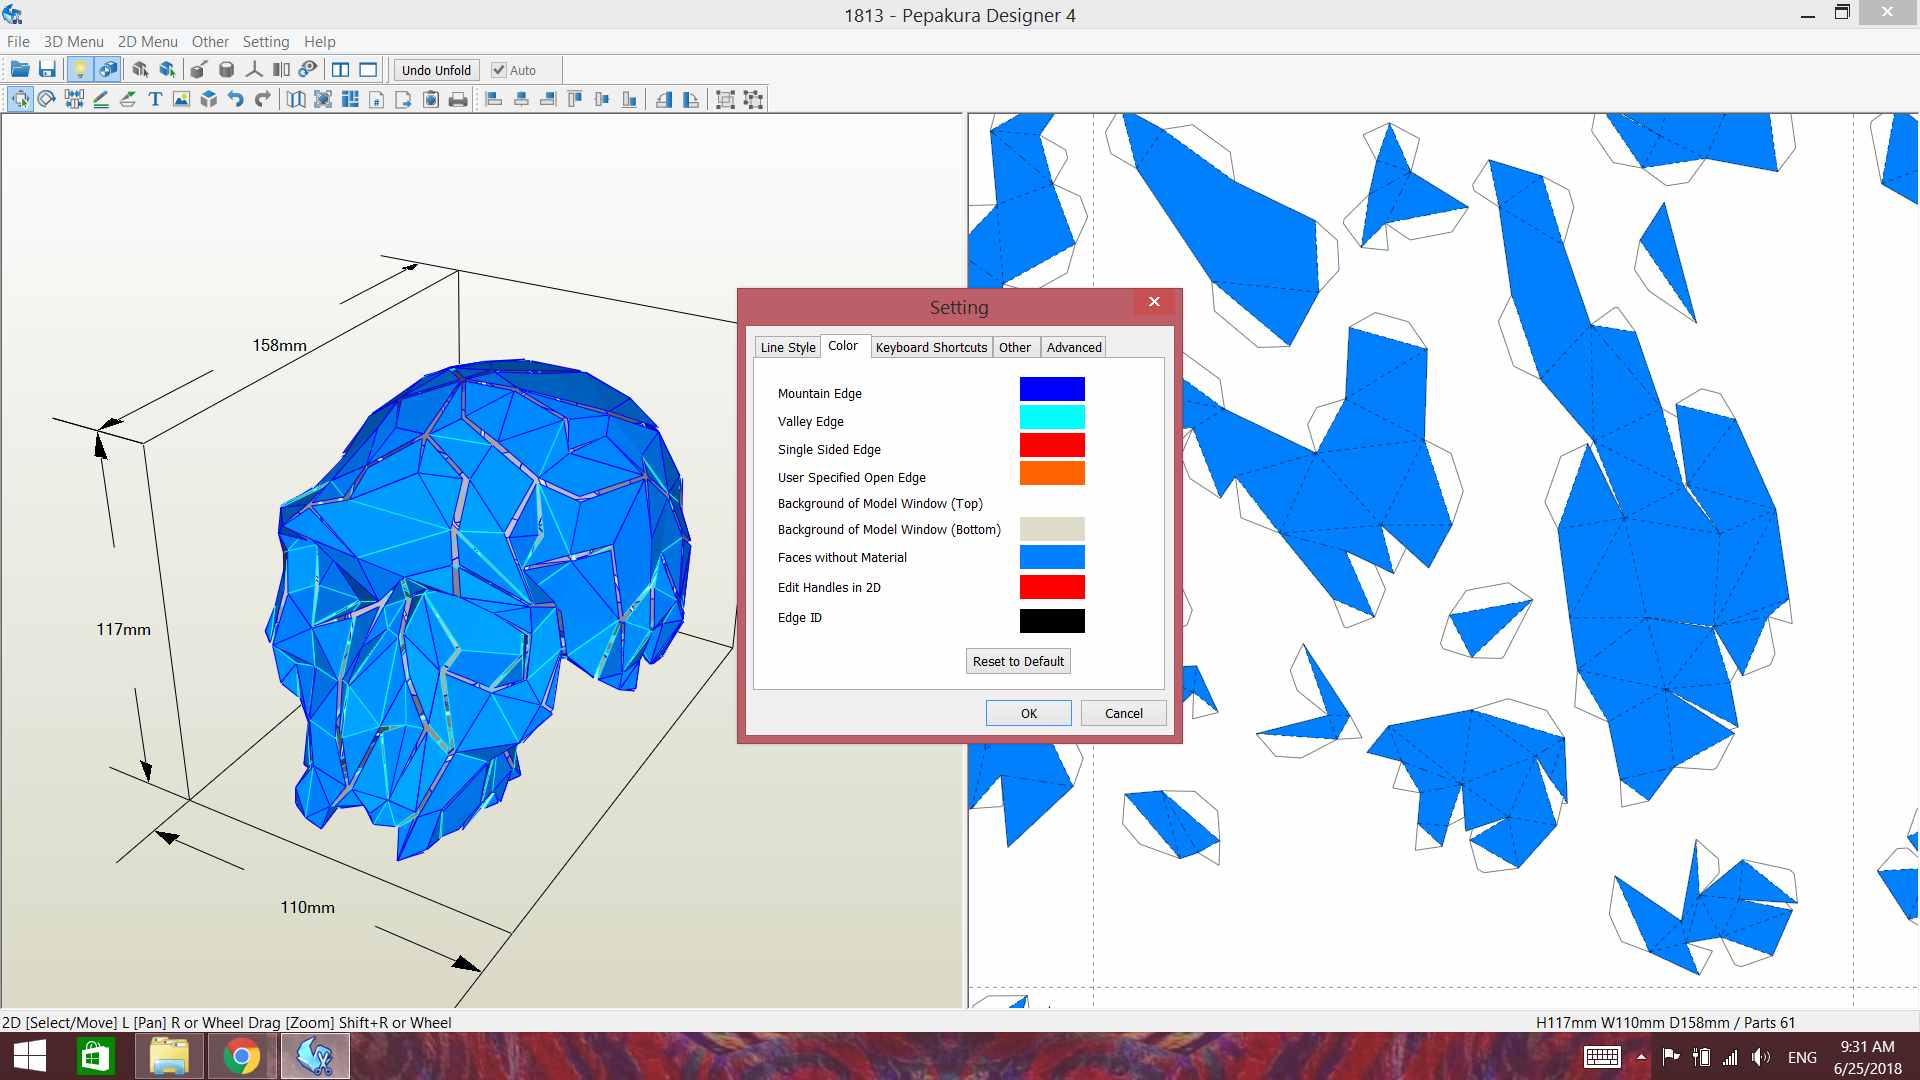Toggle the light bulb lighting icon

[x=80, y=70]
